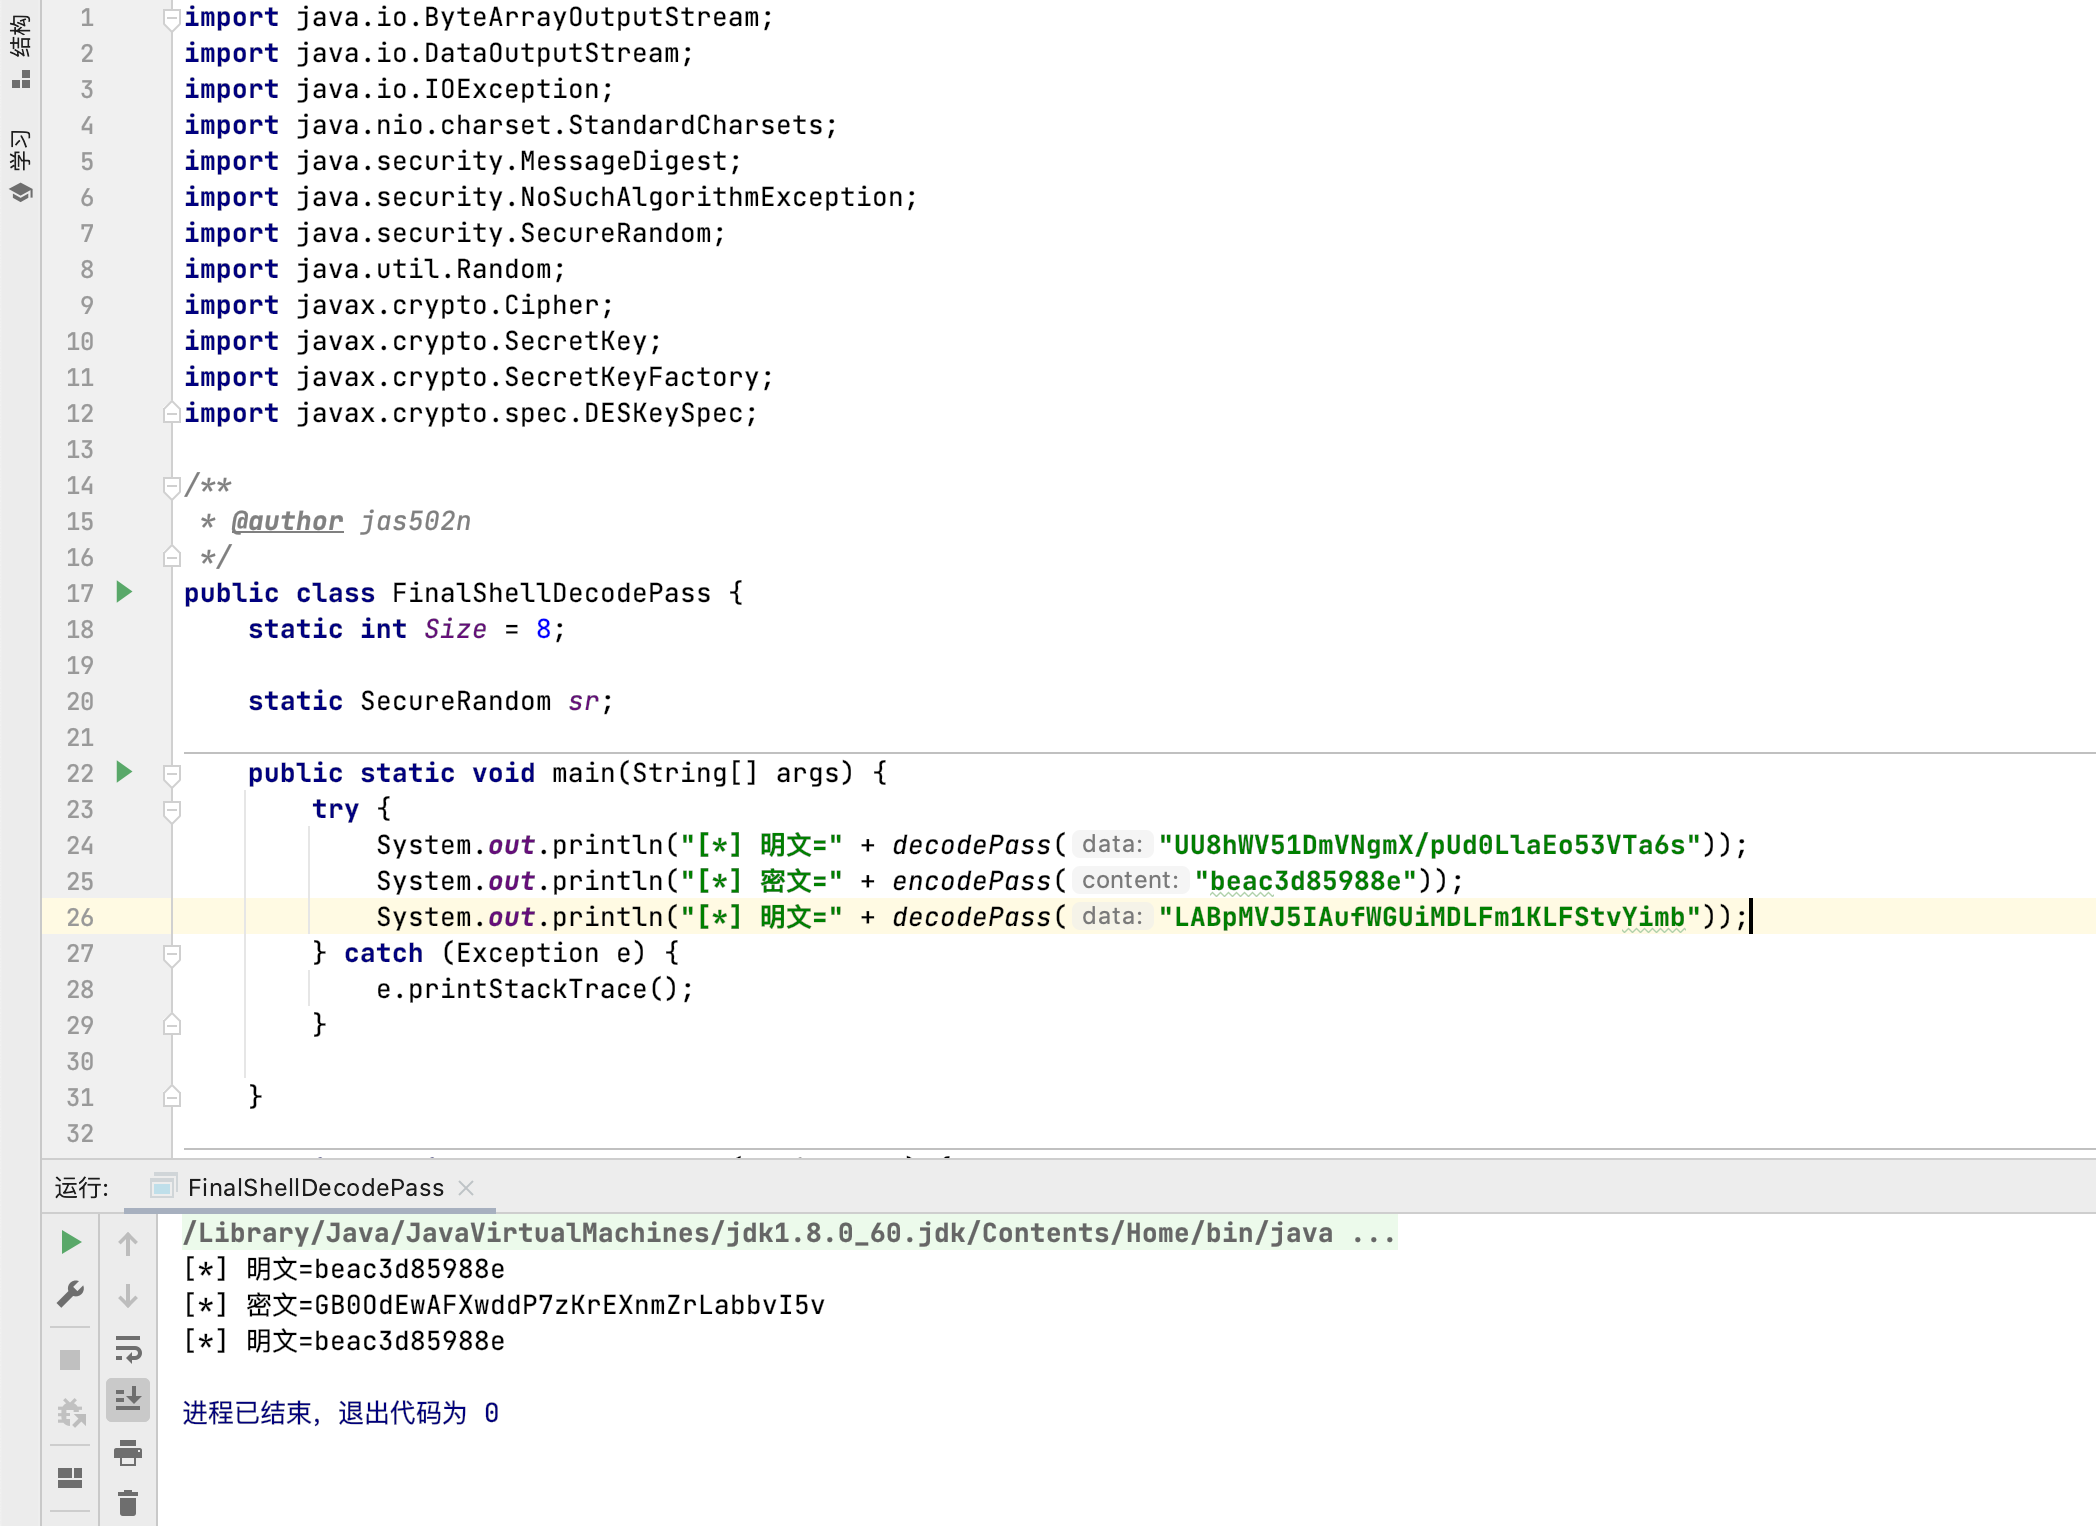Image resolution: width=2096 pixels, height=1526 pixels.
Task: Run main method from gutter arrow
Action: (x=124, y=772)
